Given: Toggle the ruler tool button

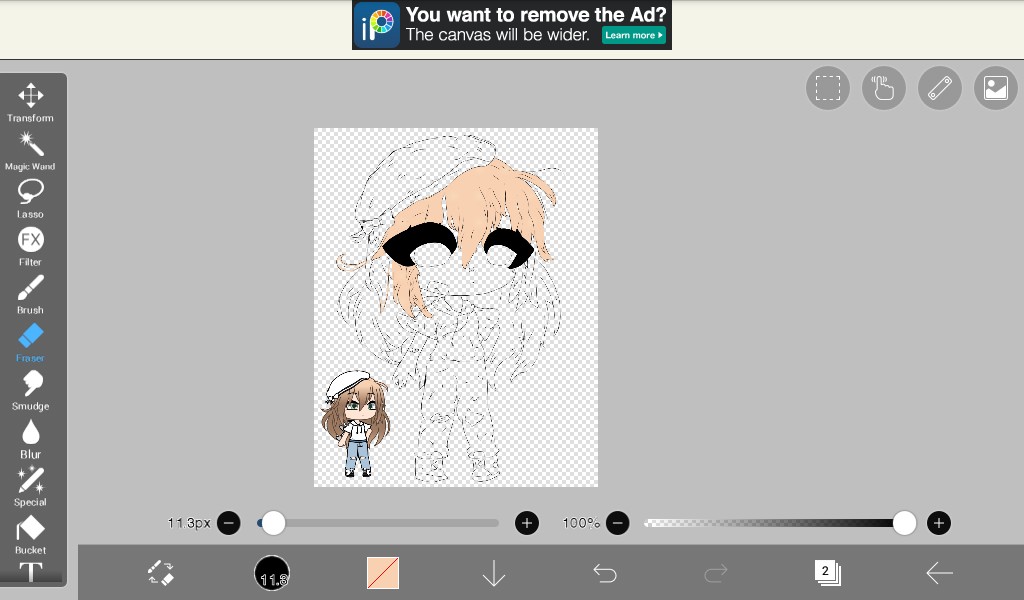Looking at the screenshot, I should click(939, 89).
